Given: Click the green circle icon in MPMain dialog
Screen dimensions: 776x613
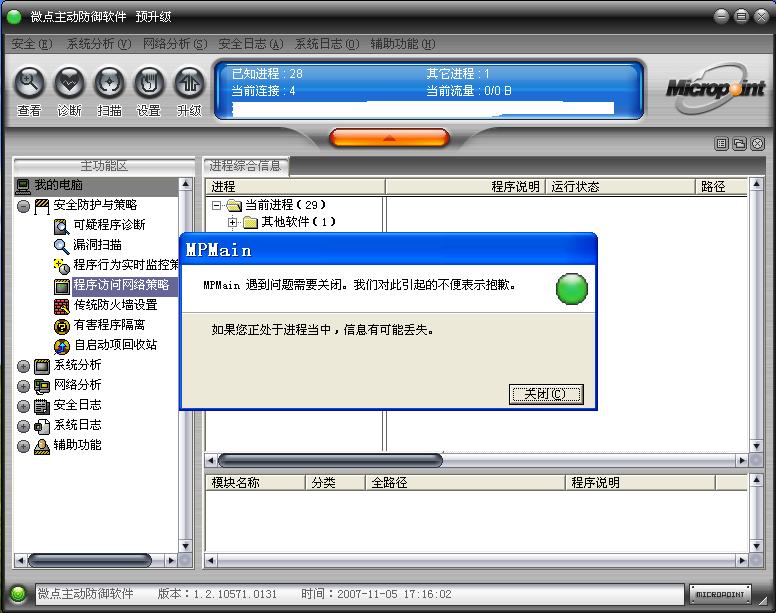Looking at the screenshot, I should coord(572,289).
